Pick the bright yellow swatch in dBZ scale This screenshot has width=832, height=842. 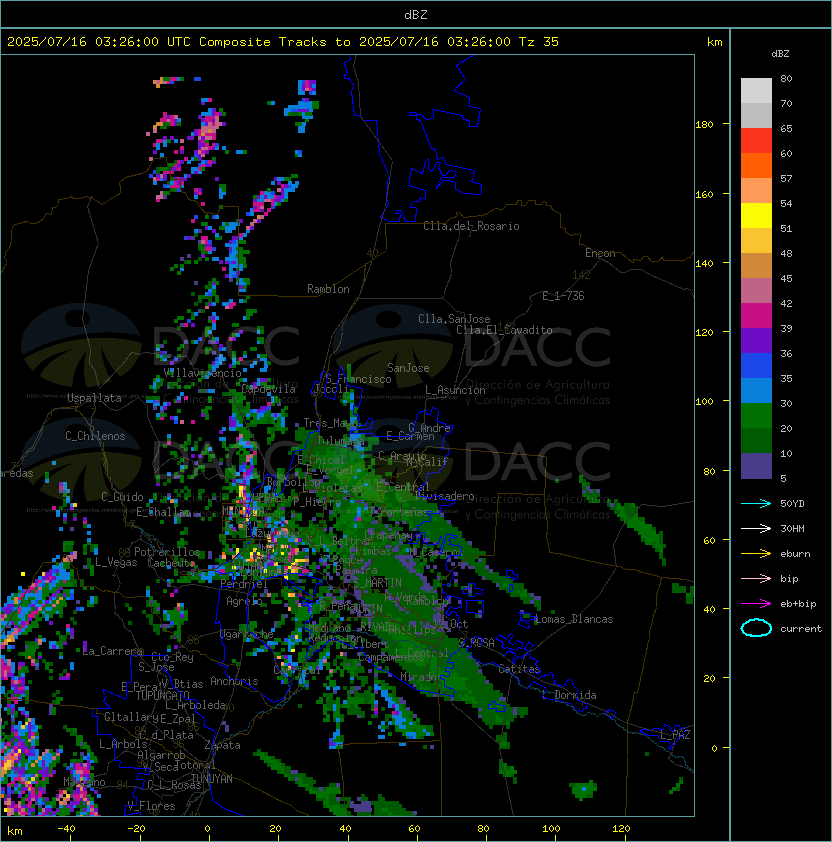756,216
